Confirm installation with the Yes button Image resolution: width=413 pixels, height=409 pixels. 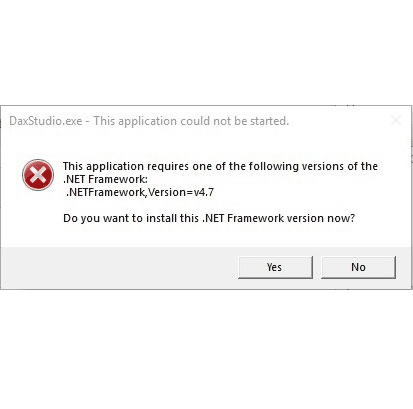pos(275,267)
